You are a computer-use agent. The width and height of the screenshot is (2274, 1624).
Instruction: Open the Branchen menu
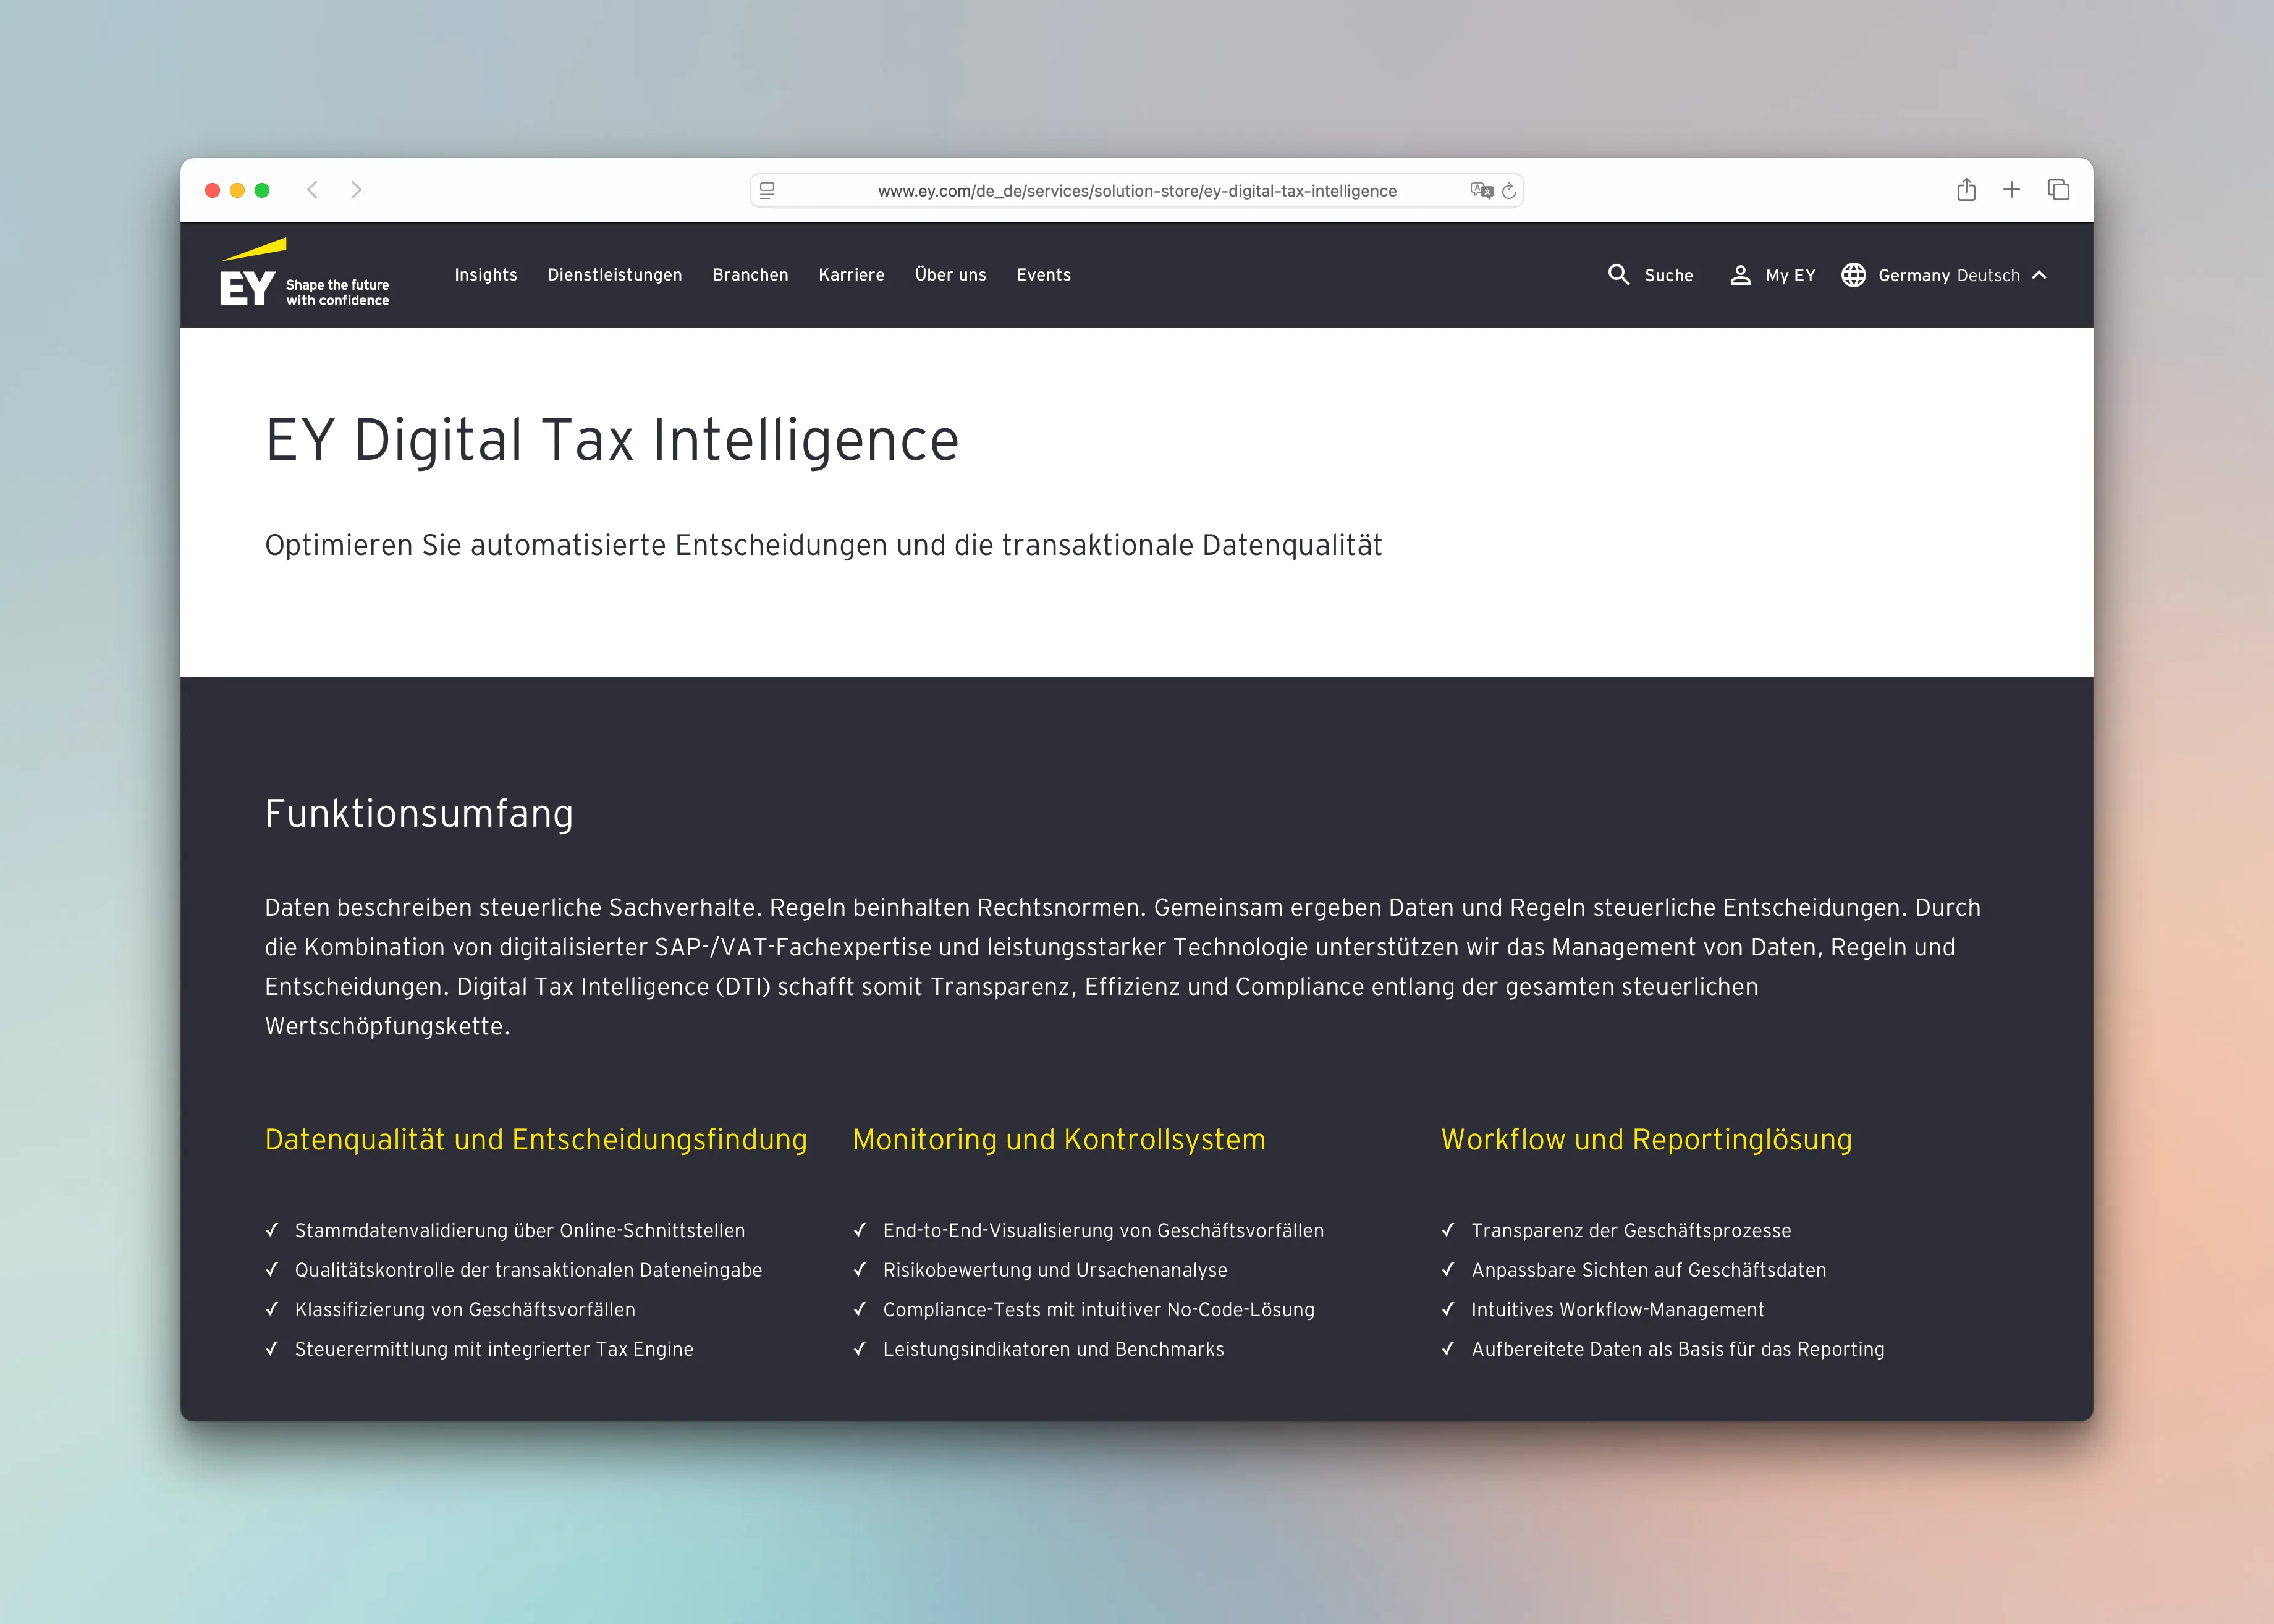pos(750,275)
